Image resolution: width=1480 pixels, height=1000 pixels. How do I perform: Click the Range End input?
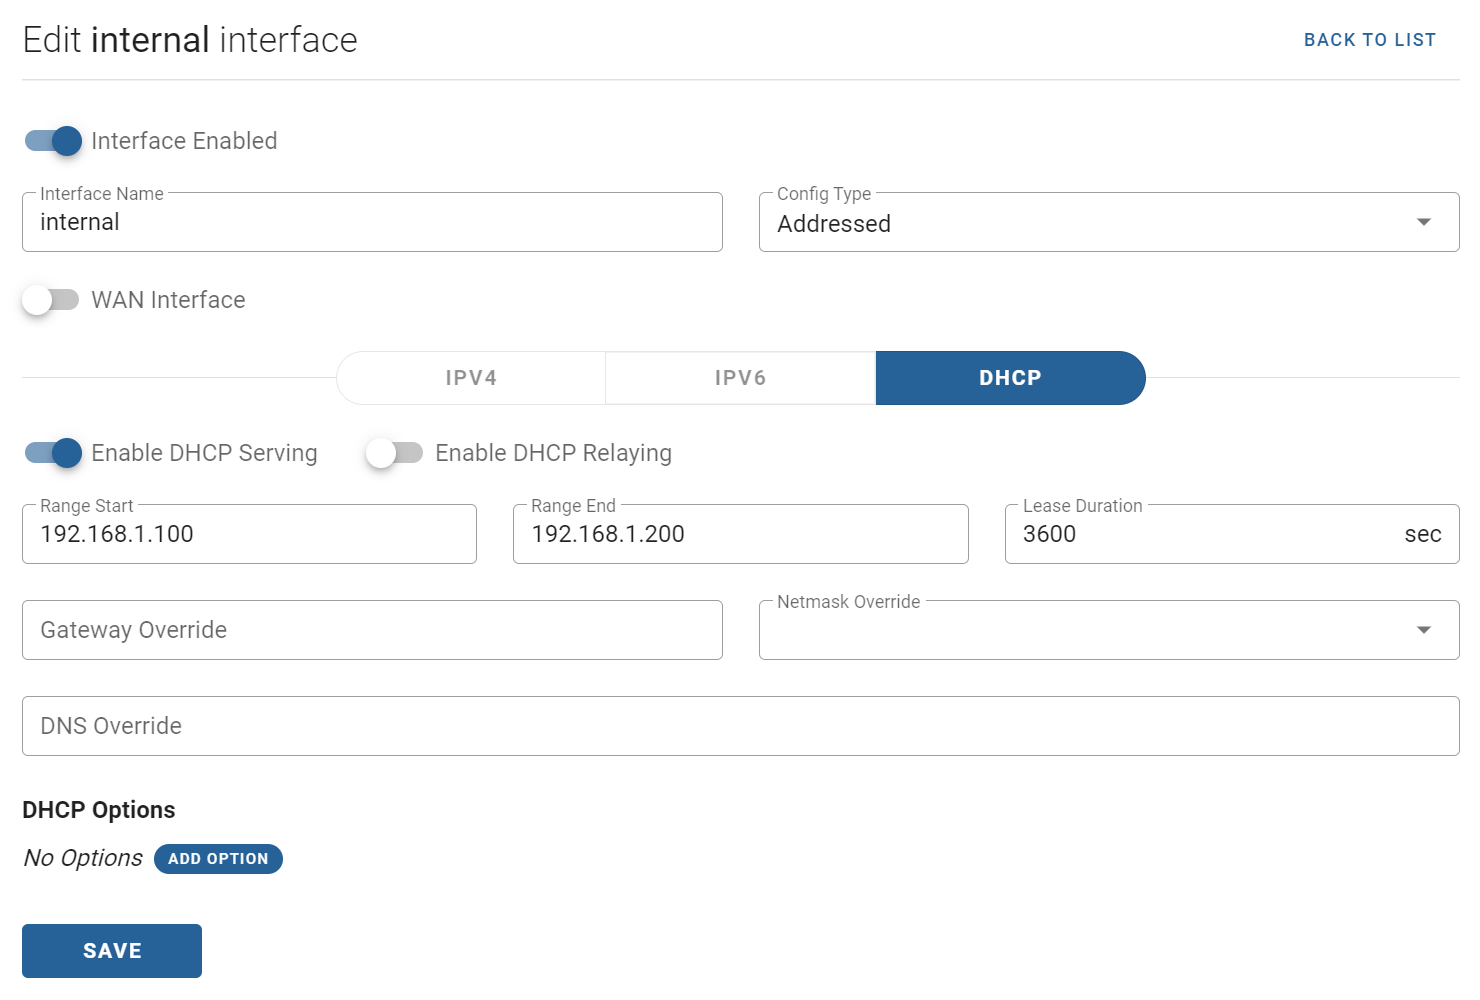740,535
